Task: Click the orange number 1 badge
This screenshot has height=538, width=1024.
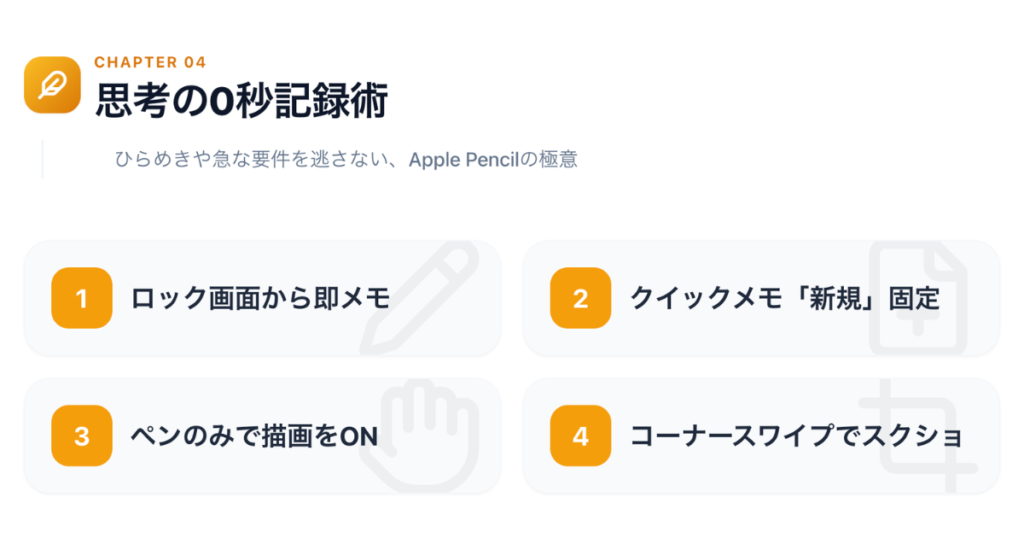Action: (81, 298)
